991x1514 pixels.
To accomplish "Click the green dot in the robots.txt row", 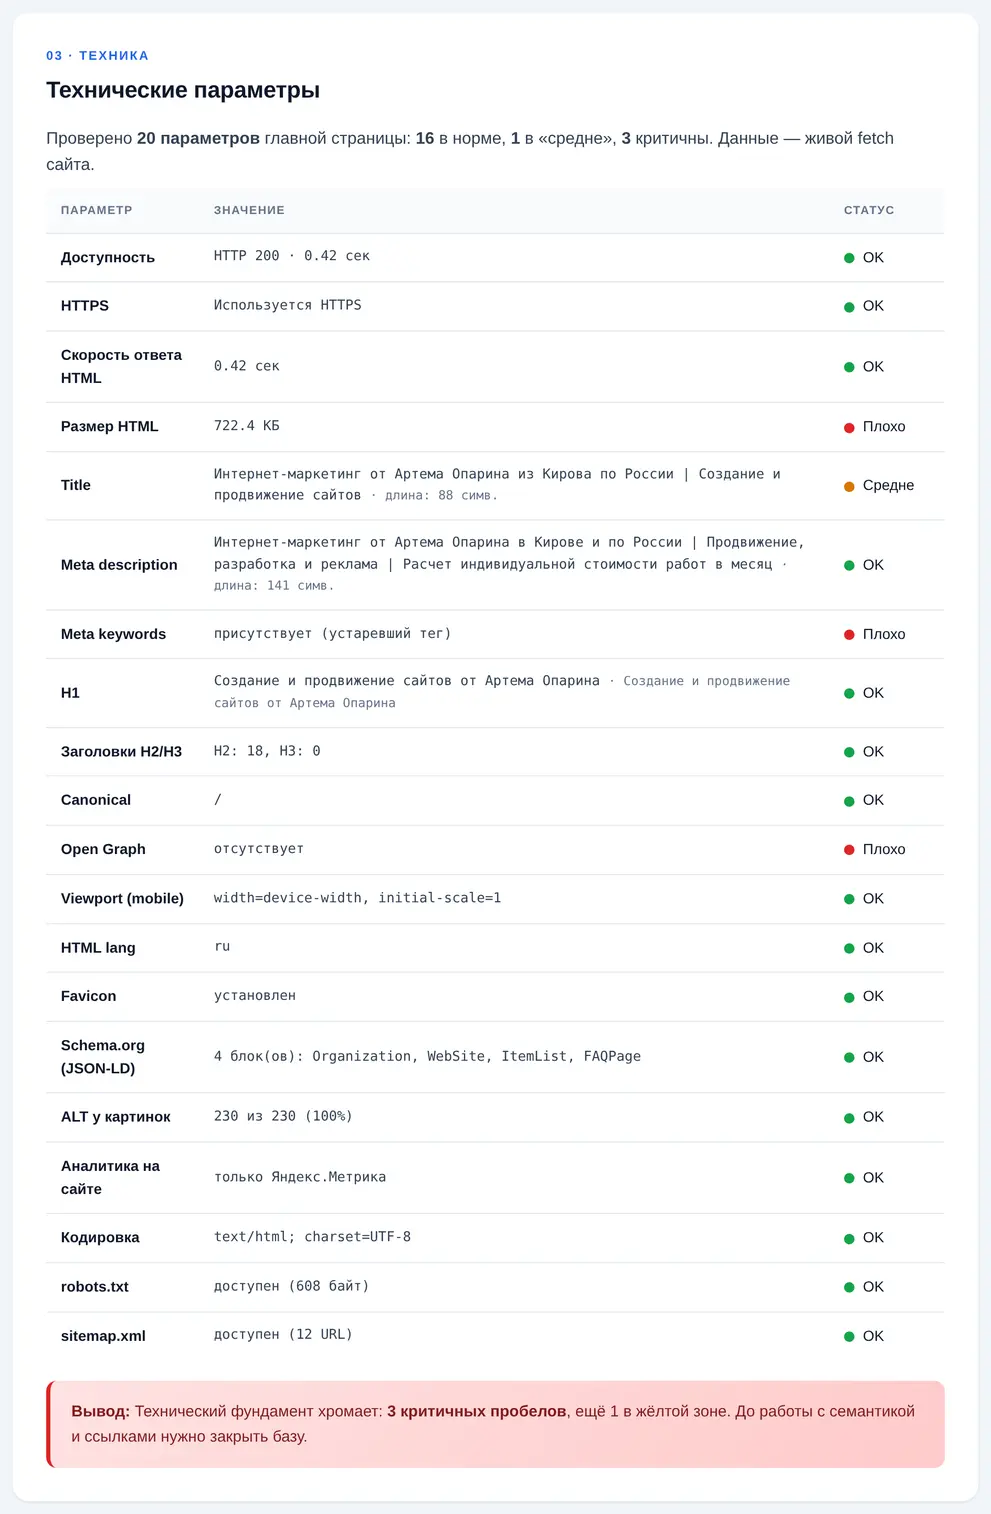I will pyautogui.click(x=849, y=1288).
